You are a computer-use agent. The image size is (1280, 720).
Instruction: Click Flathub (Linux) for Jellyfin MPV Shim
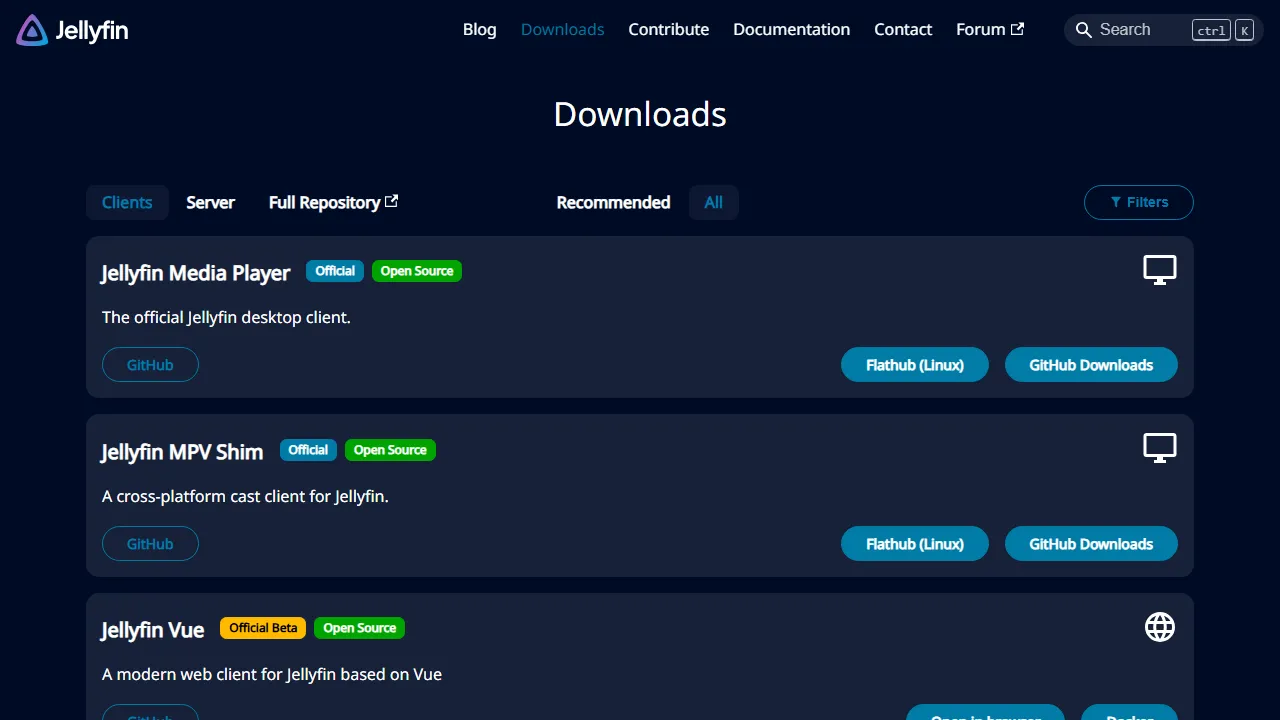pos(914,543)
